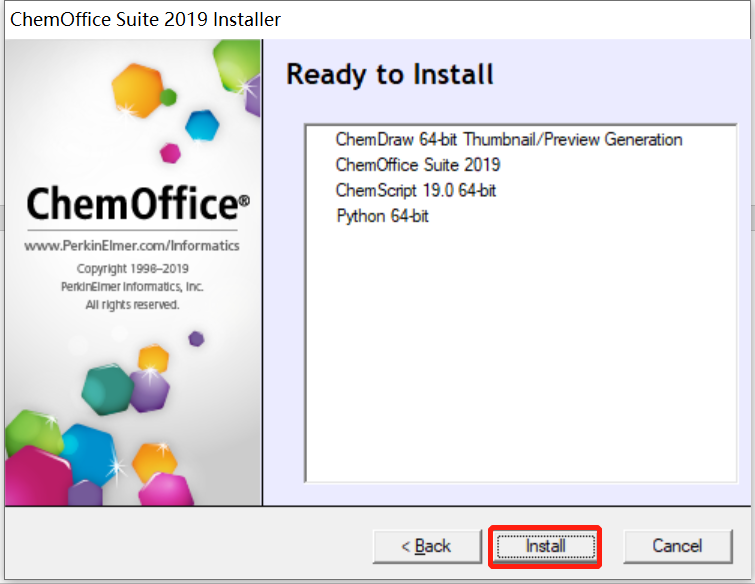
Task: Select ChemDraw 64-bit Thumbnail/Preview Generation entry
Action: (x=509, y=140)
